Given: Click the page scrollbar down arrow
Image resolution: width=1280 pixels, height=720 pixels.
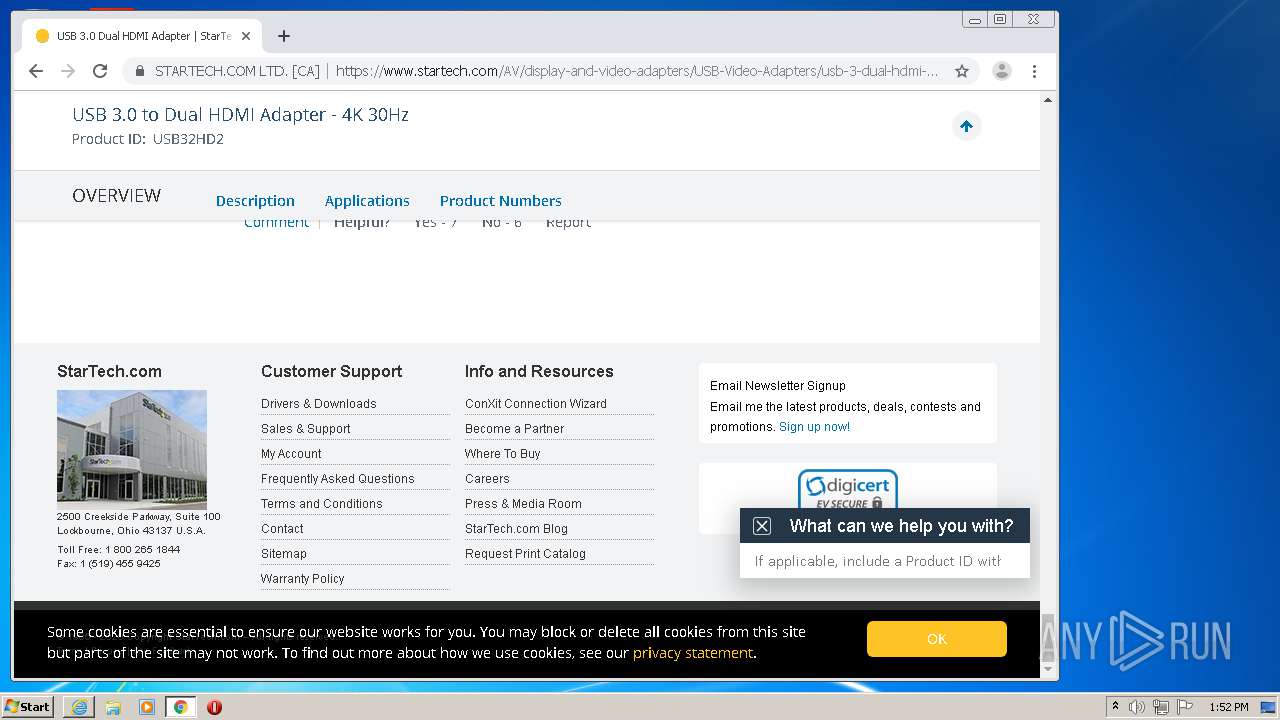Looking at the screenshot, I should point(1048,670).
